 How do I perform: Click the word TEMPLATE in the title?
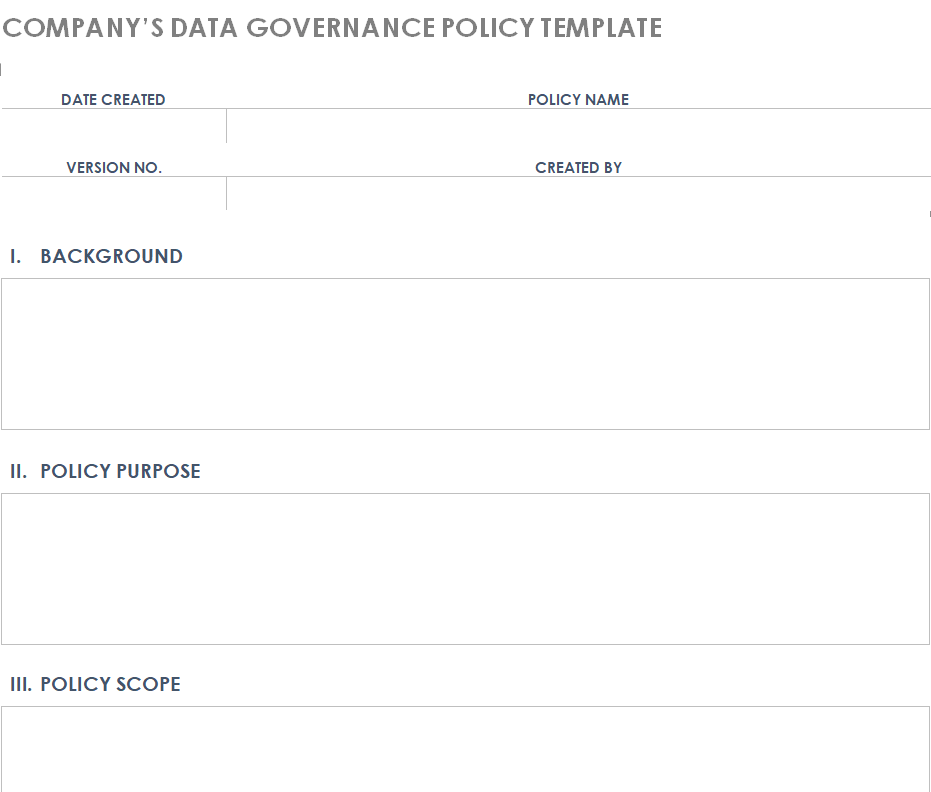pos(601,28)
